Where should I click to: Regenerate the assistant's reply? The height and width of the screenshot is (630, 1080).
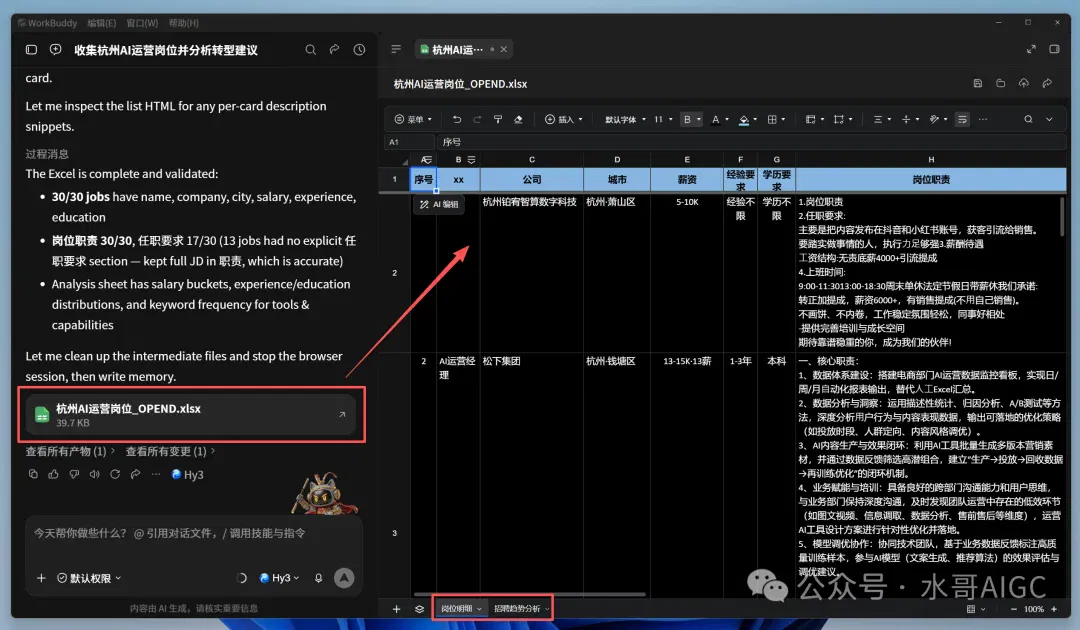pyautogui.click(x=115, y=474)
